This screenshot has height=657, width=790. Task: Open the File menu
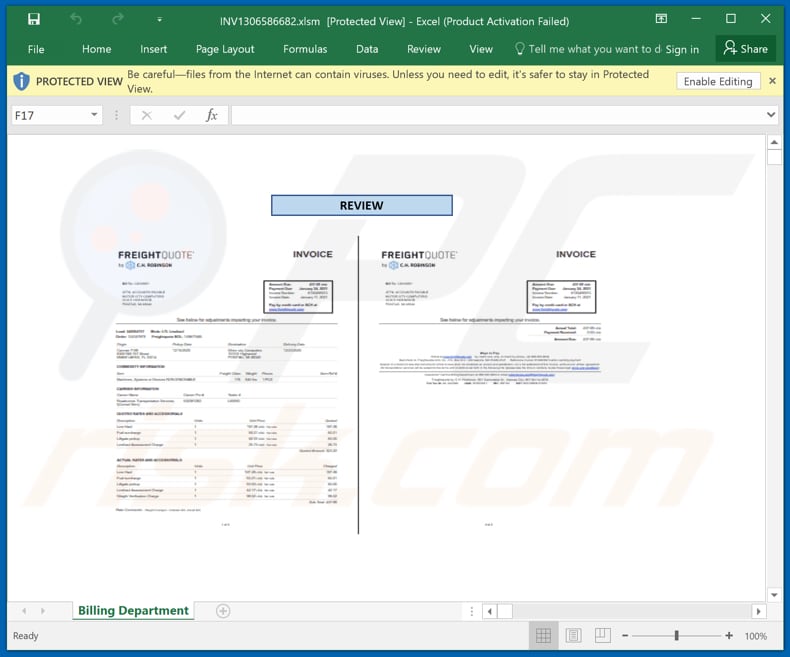(x=36, y=49)
